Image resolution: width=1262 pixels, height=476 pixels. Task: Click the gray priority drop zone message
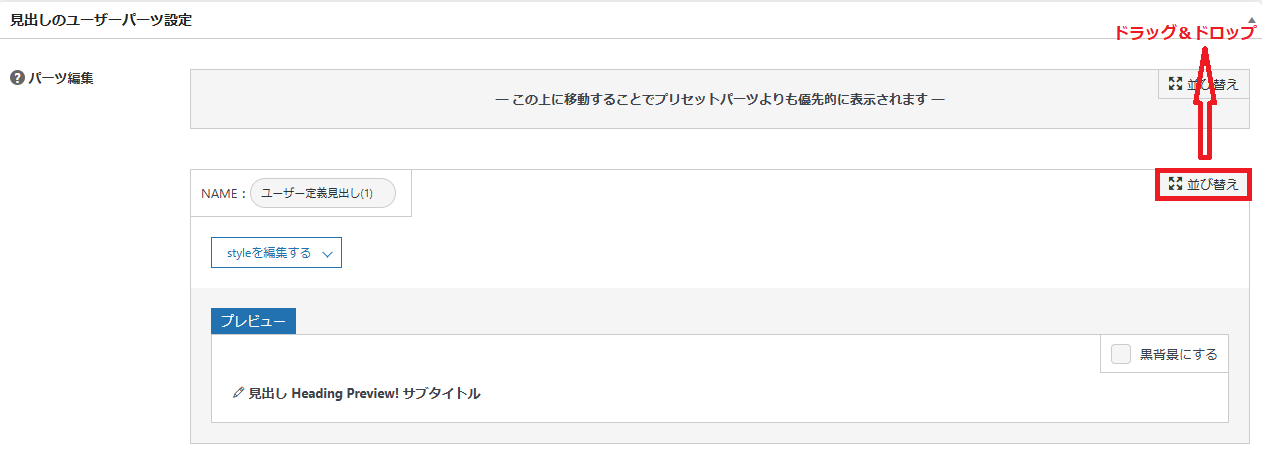(x=720, y=99)
